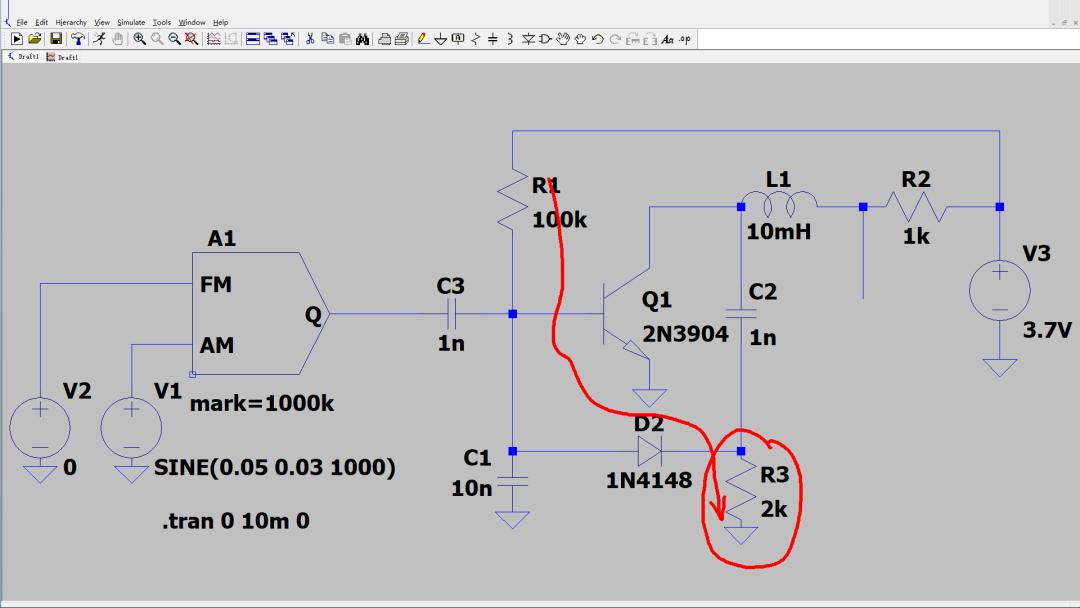Click the Zoom In magnifier icon
Image resolution: width=1080 pixels, height=608 pixels.
[139, 39]
